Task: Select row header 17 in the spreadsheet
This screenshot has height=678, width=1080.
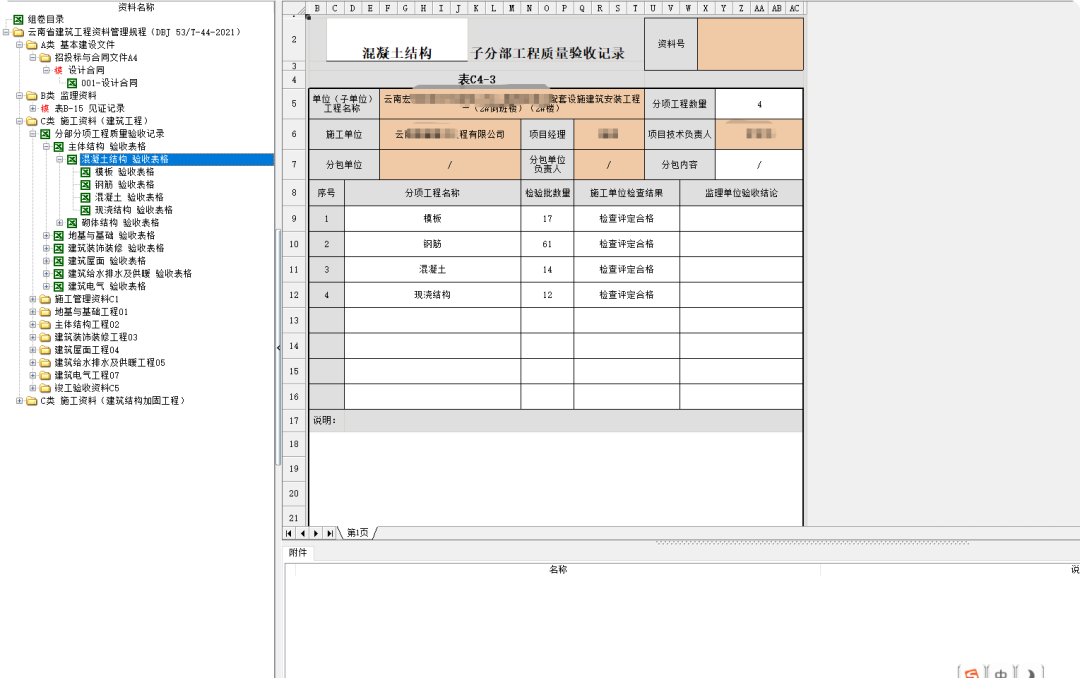Action: click(294, 421)
